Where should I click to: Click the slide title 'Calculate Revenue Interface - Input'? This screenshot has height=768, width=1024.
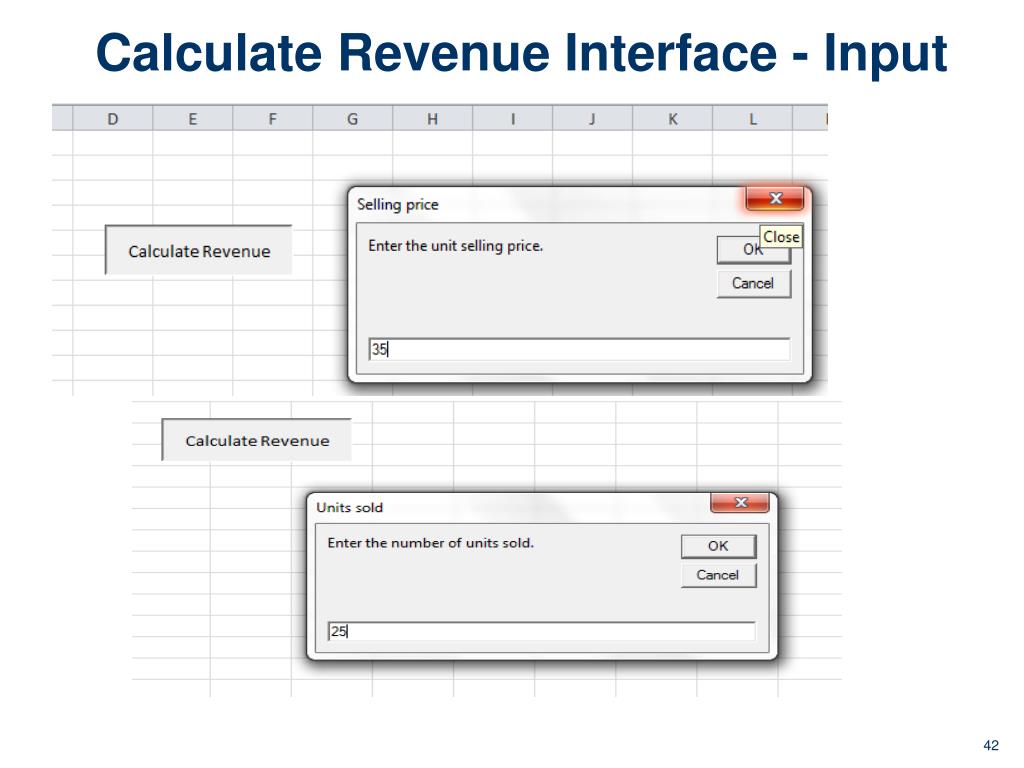(x=521, y=53)
